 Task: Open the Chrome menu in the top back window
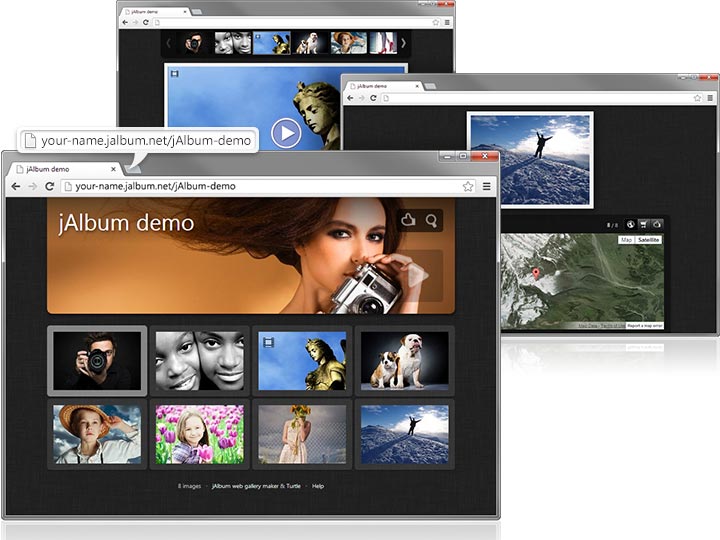[x=447, y=22]
